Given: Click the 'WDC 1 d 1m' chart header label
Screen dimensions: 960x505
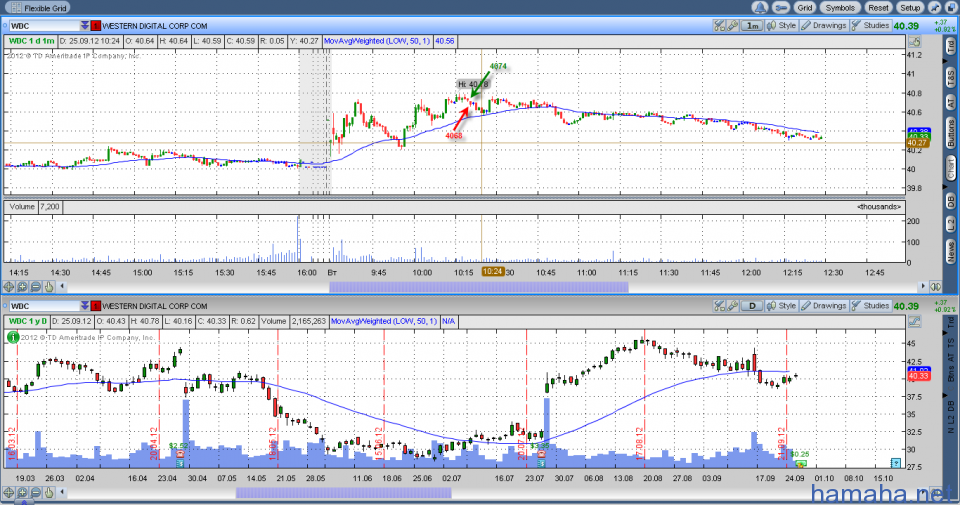Looking at the screenshot, I should [x=31, y=41].
